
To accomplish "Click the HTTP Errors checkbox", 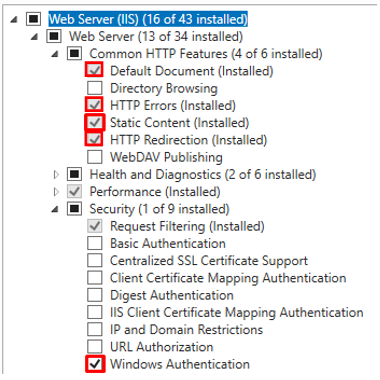I will pyautogui.click(x=95, y=105).
